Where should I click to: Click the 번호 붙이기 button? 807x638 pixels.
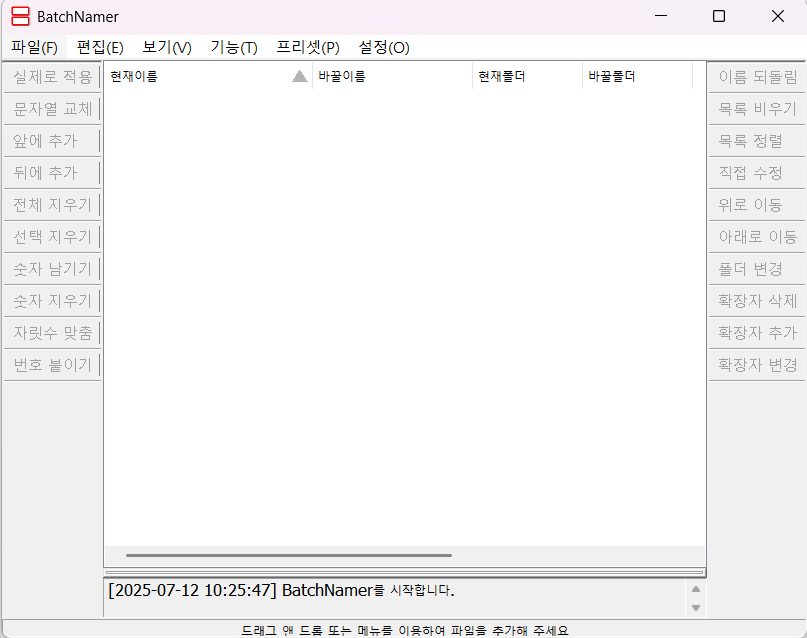coord(52,365)
